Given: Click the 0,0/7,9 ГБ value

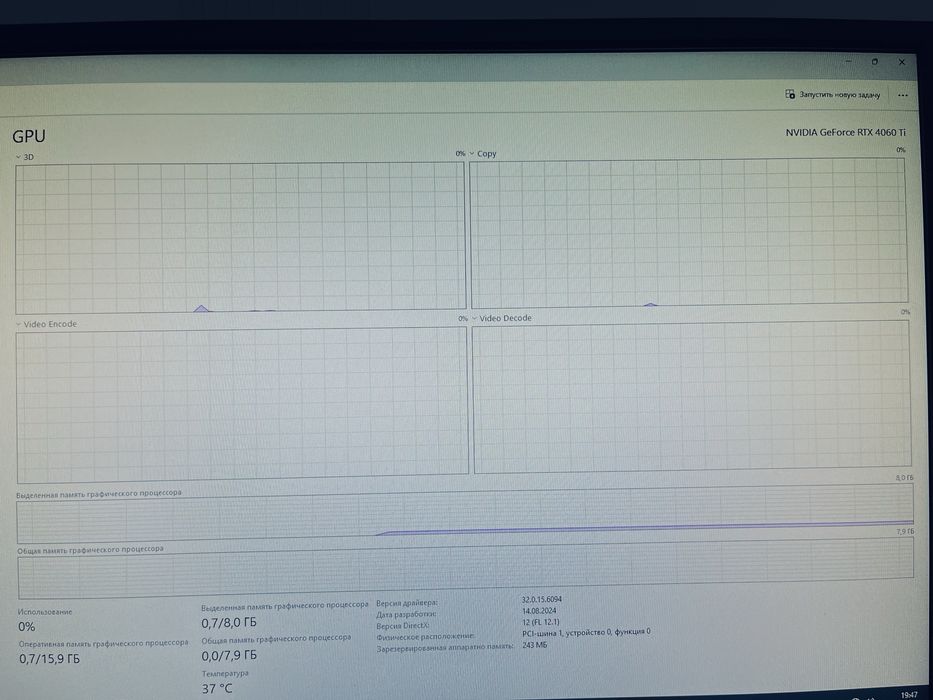Looking at the screenshot, I should point(229,655).
